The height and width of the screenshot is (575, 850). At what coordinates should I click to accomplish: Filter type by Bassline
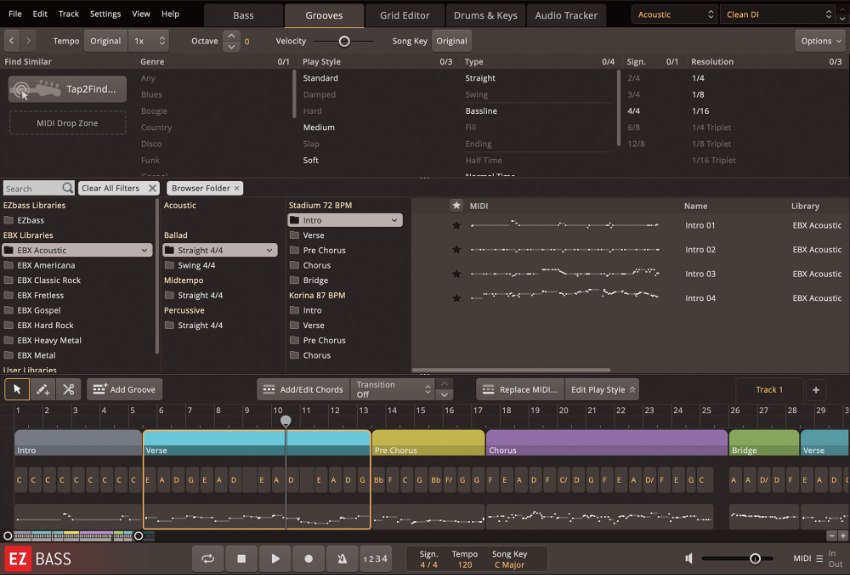click(x=481, y=111)
